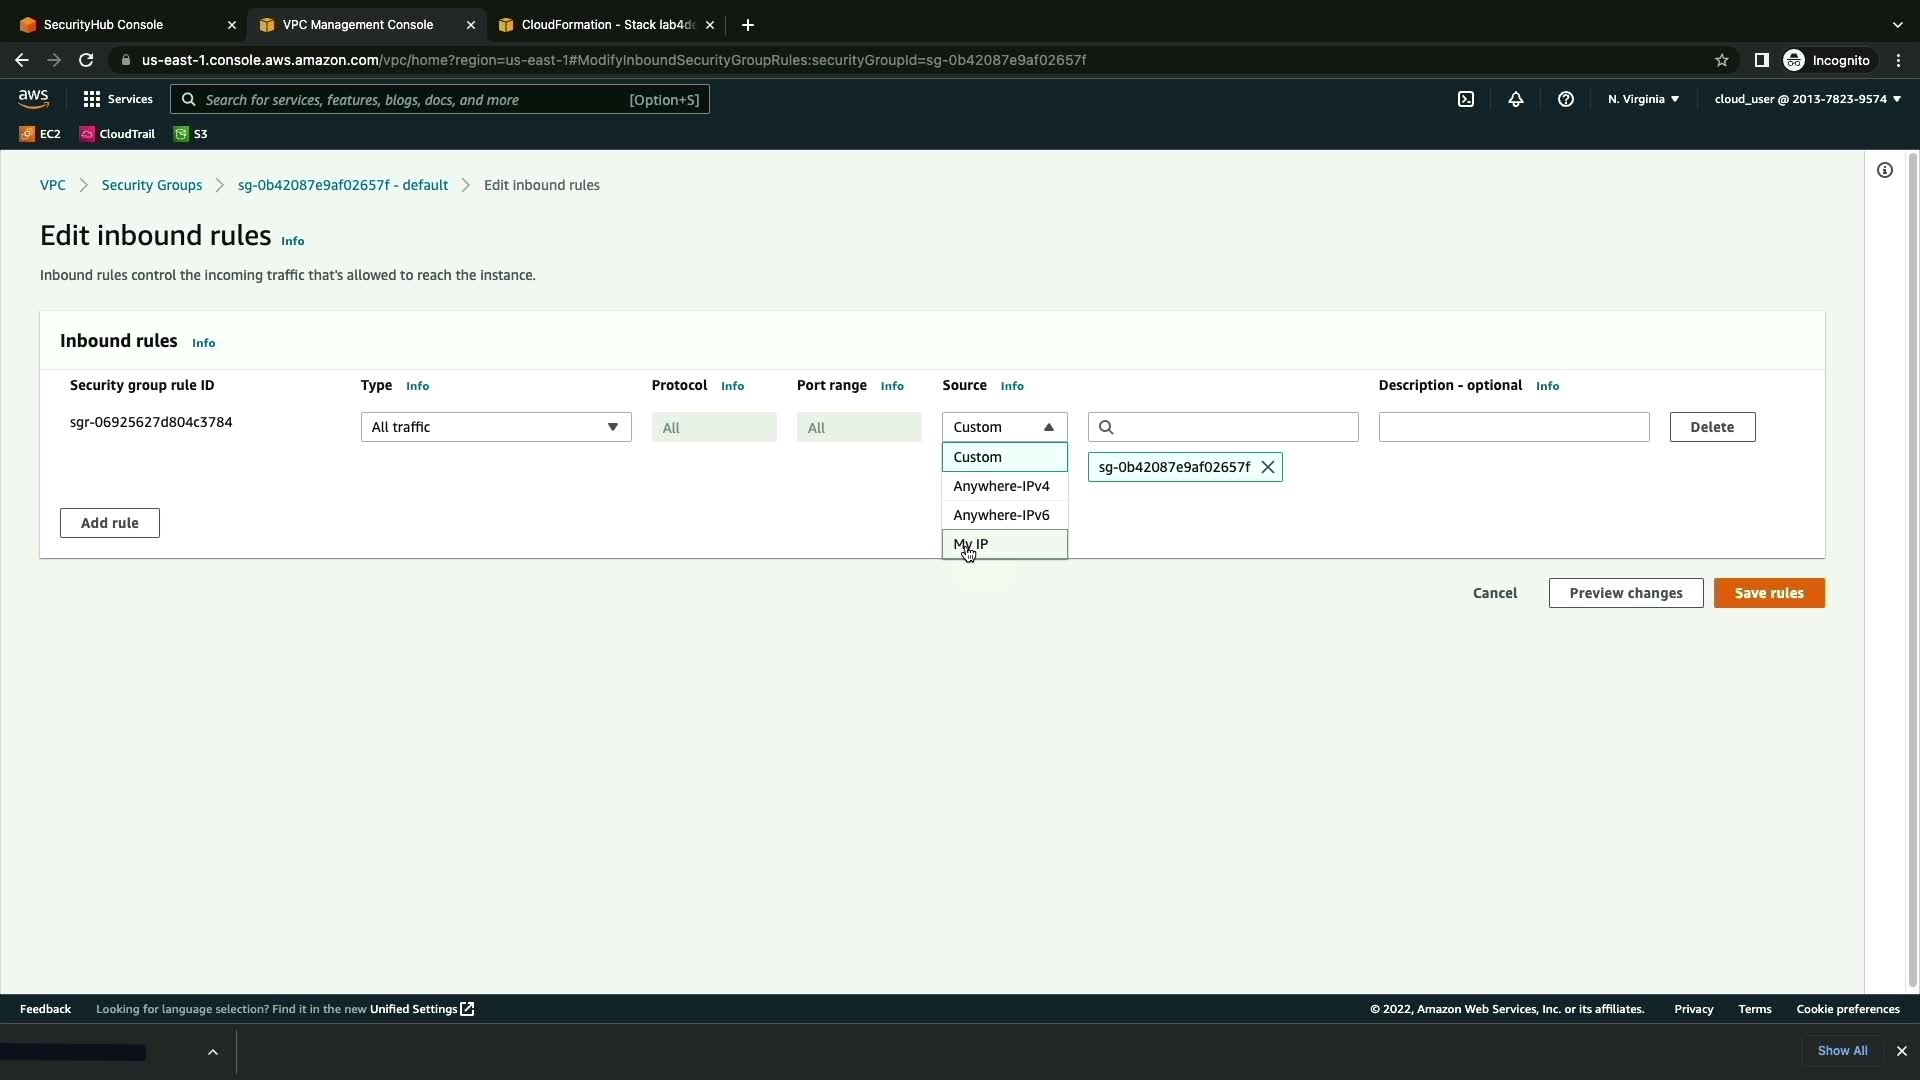1920x1080 pixels.
Task: Choose Anywhere-IPv4 source option
Action: coord(1002,486)
